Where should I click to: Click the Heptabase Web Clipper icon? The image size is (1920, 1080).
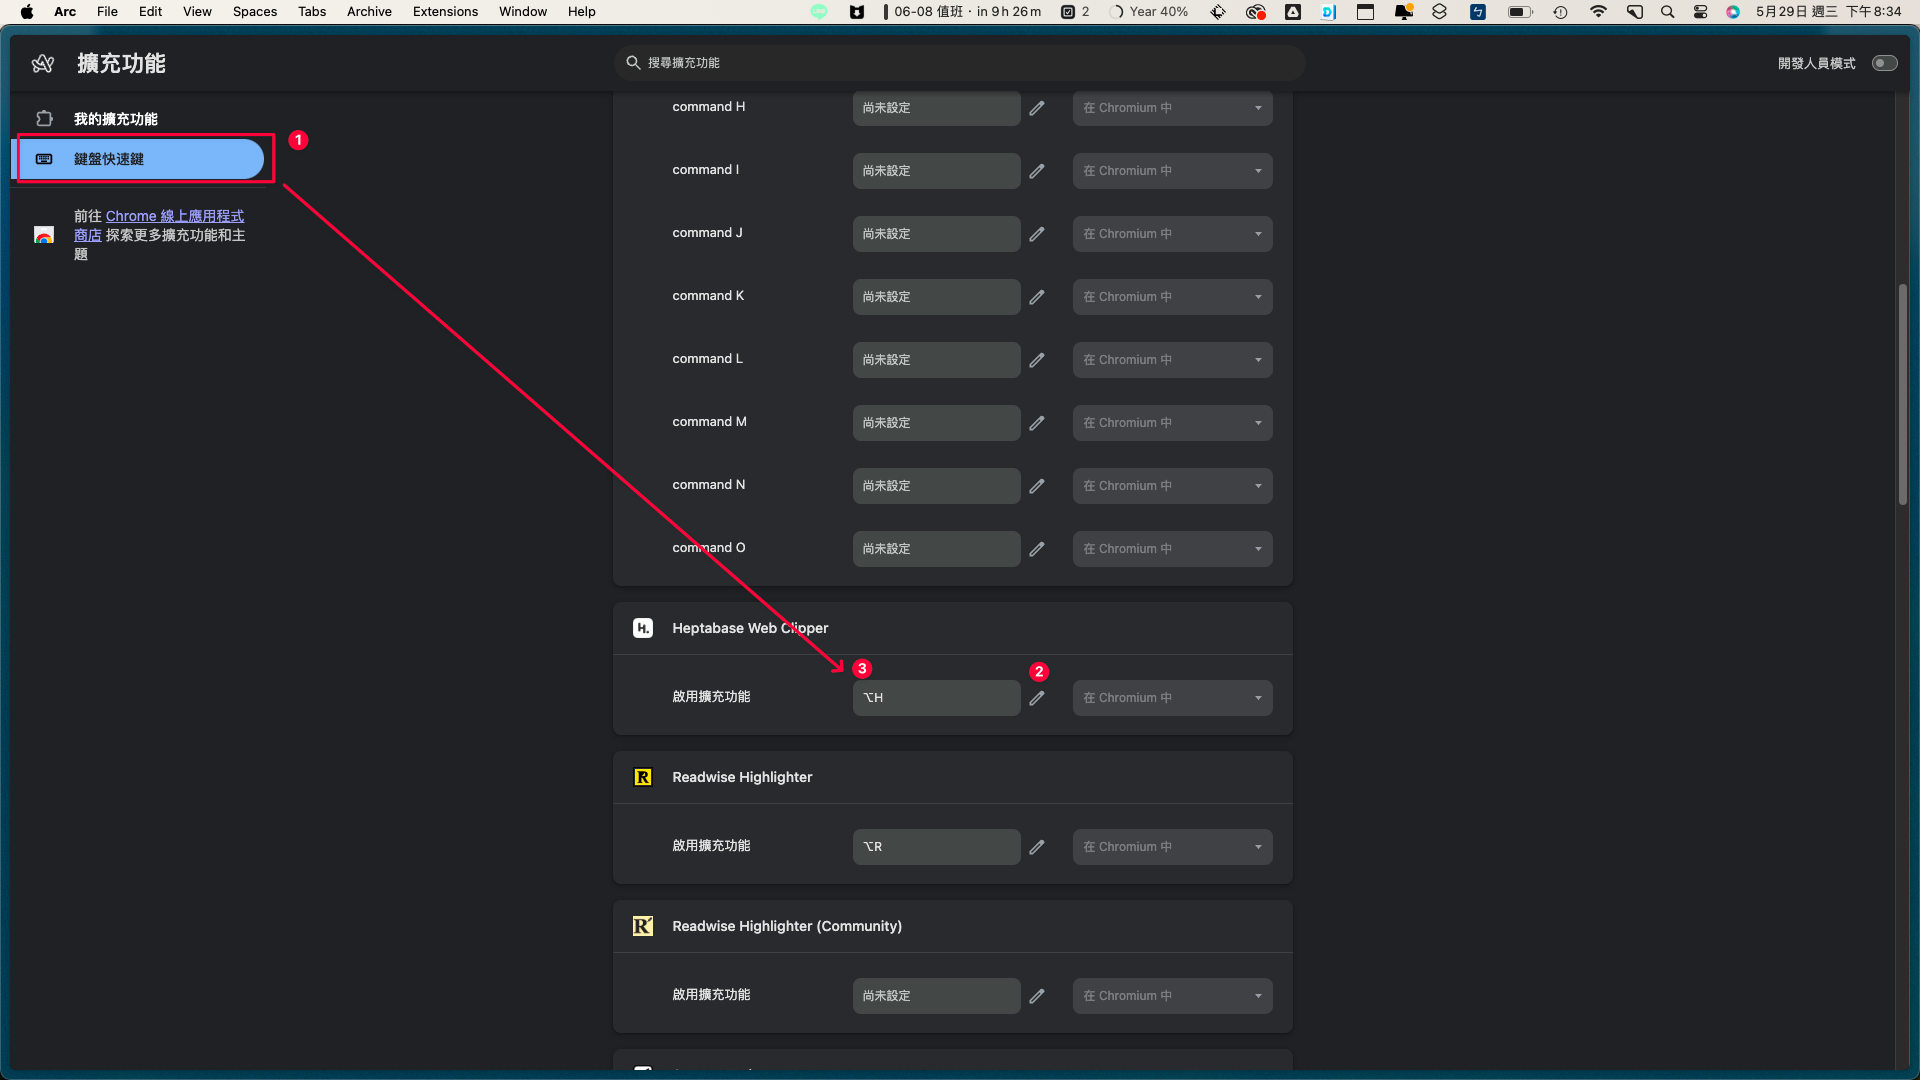point(642,628)
